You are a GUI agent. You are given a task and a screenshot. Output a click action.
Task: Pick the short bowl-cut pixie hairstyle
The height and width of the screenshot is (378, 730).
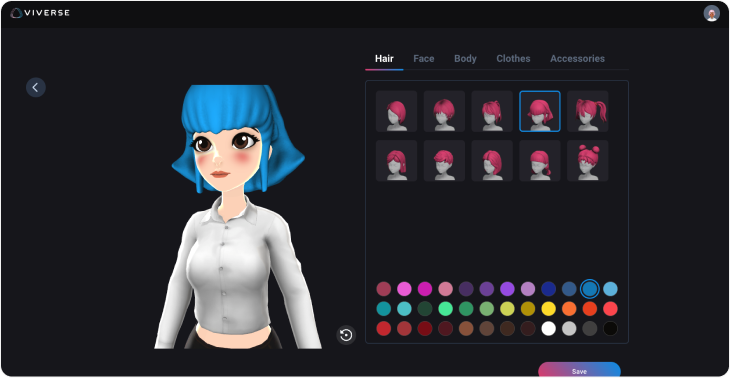(444, 111)
